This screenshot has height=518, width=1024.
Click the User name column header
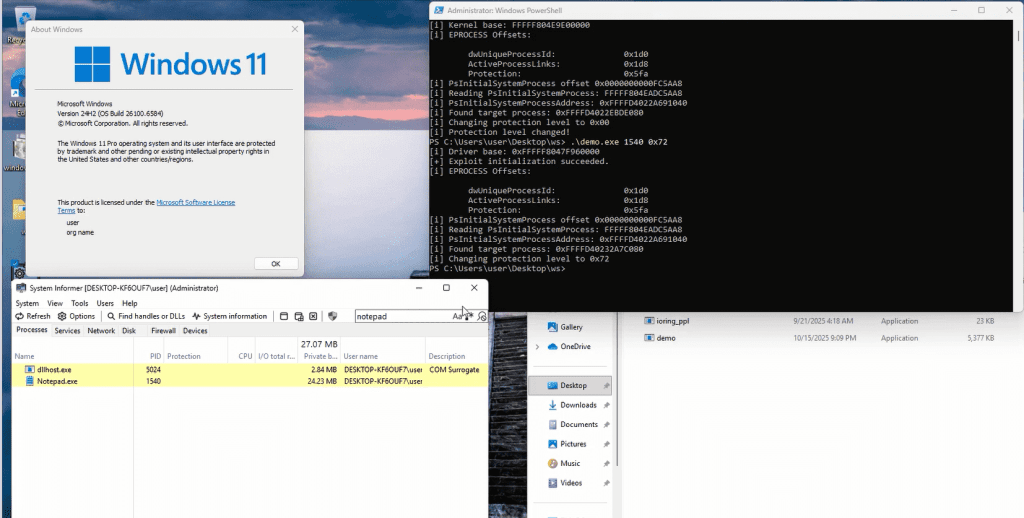coord(383,356)
